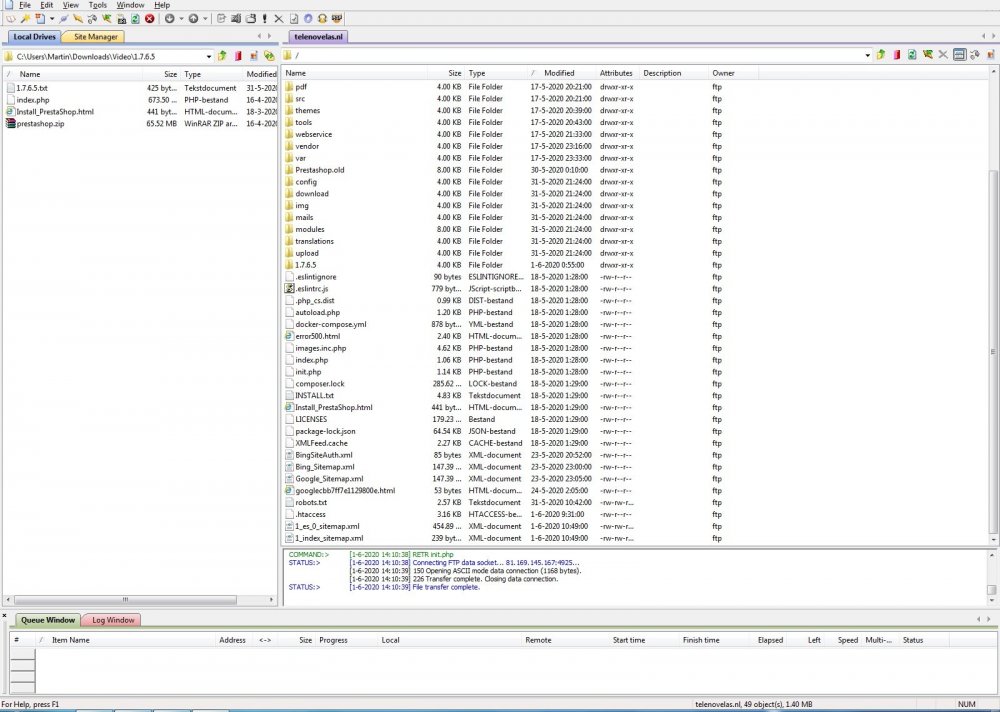This screenshot has height=712, width=1000.
Task: Sort remote files by the Size column
Action: [x=455, y=73]
